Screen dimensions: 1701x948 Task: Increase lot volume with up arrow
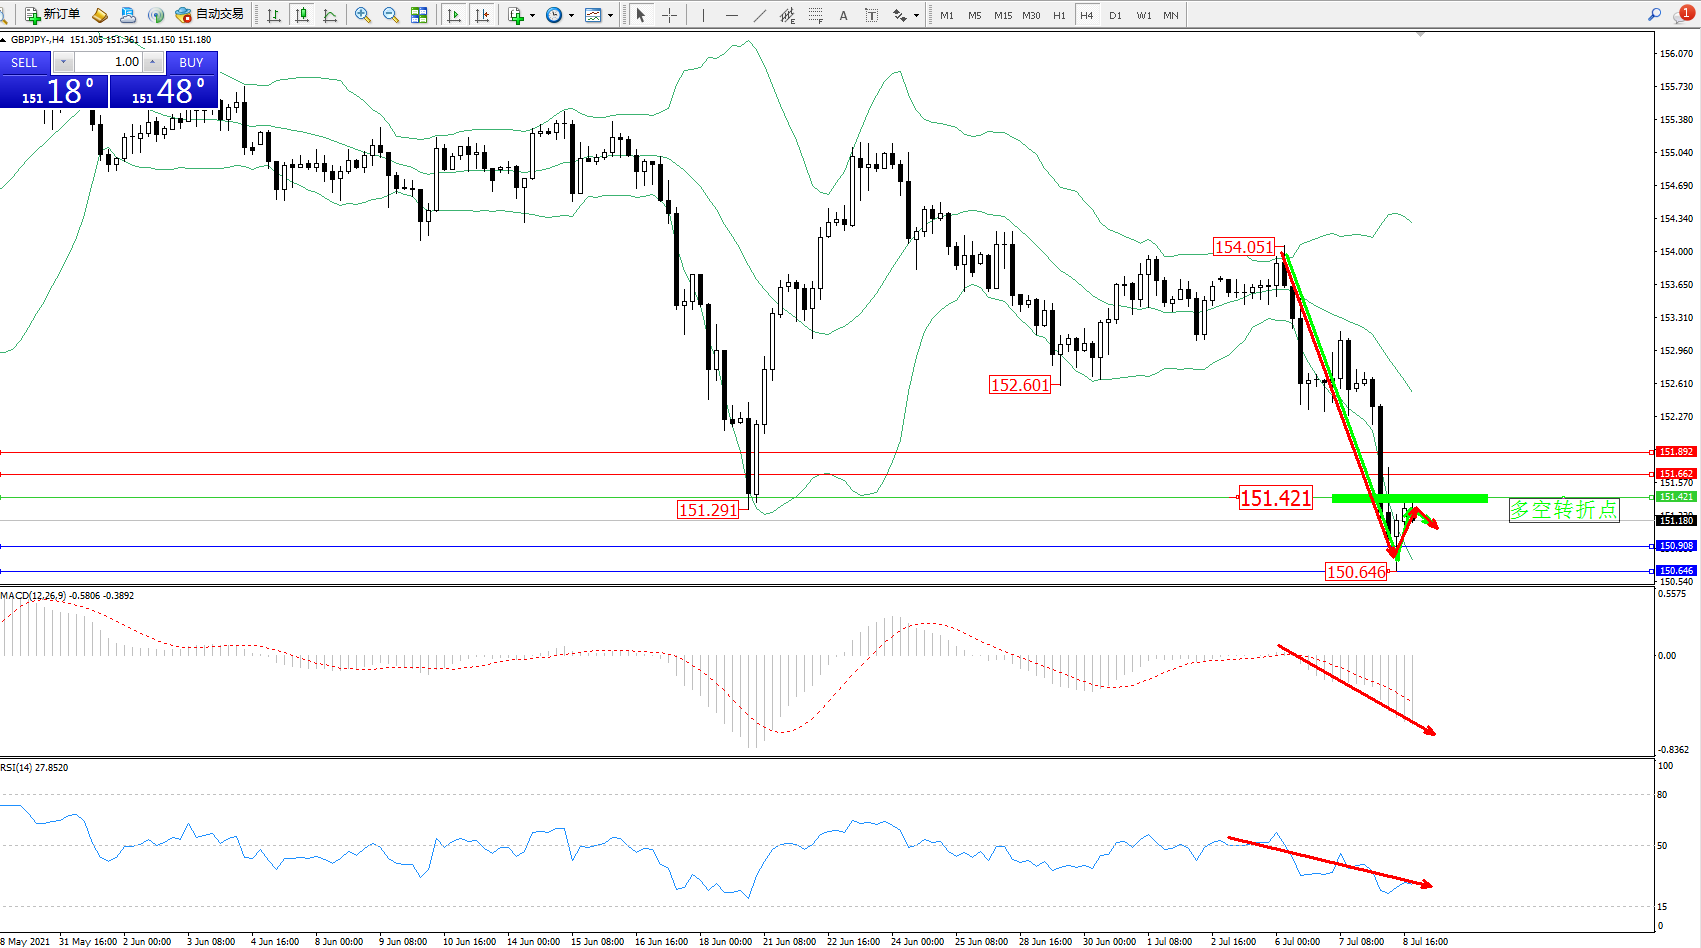click(x=152, y=62)
